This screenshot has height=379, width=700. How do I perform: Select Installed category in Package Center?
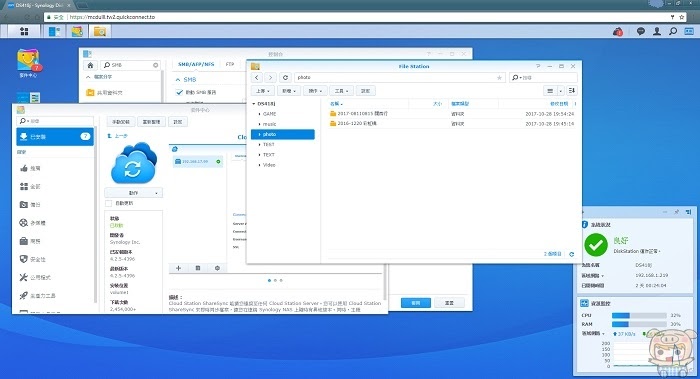55,137
